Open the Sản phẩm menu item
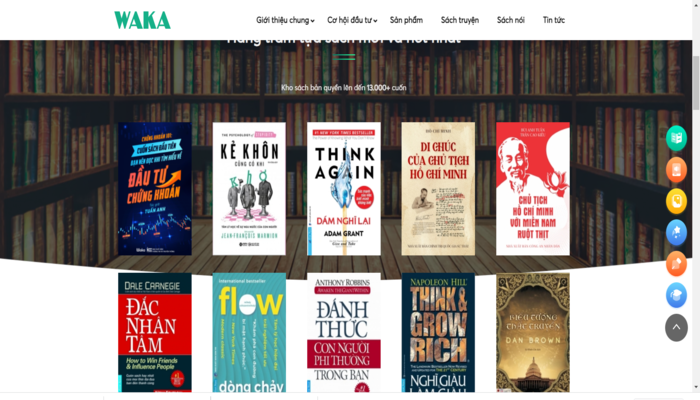Viewport: 700px width, 400px height. click(x=406, y=20)
